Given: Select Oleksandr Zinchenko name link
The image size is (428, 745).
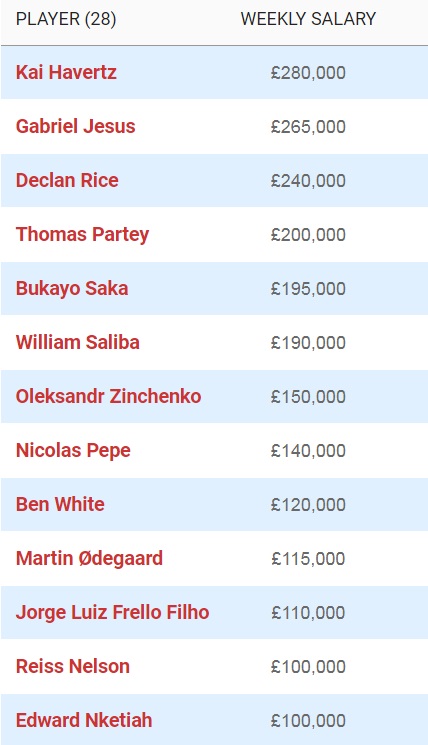Looking at the screenshot, I should [108, 397].
